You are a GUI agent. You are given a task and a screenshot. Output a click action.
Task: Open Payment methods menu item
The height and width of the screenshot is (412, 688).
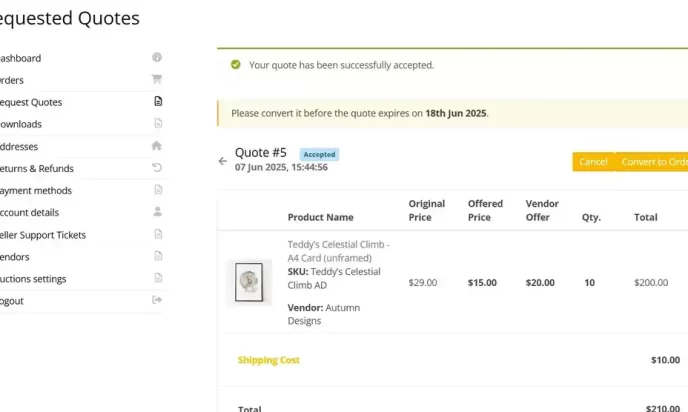(x=36, y=190)
